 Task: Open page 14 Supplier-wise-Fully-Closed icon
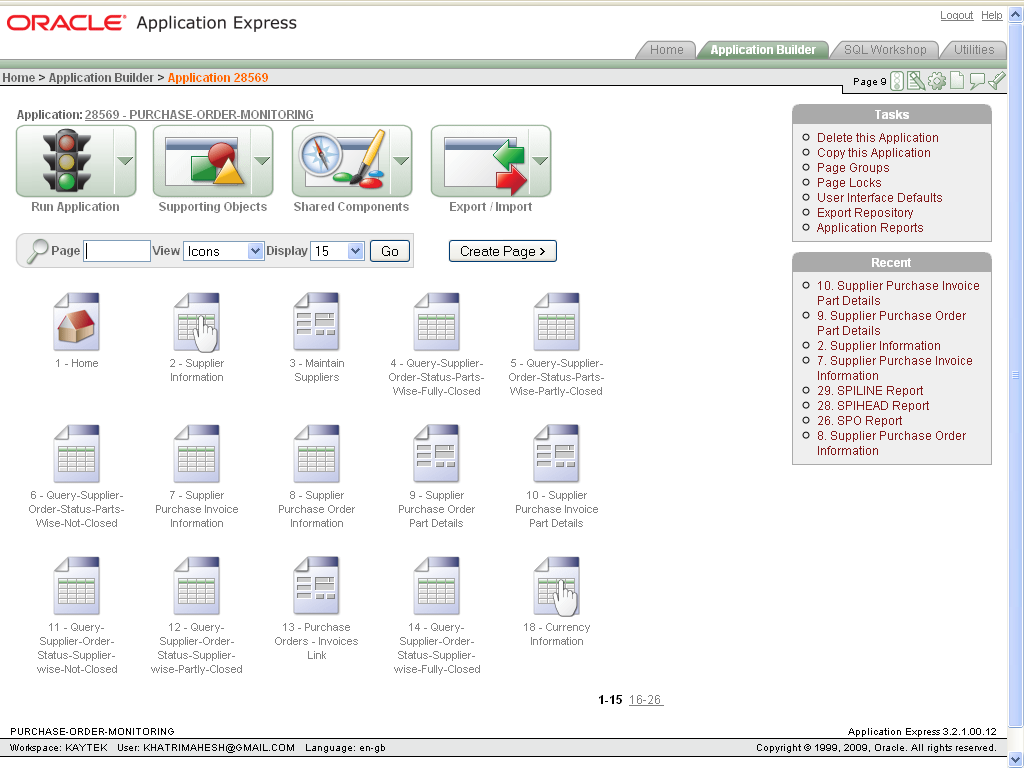point(437,585)
